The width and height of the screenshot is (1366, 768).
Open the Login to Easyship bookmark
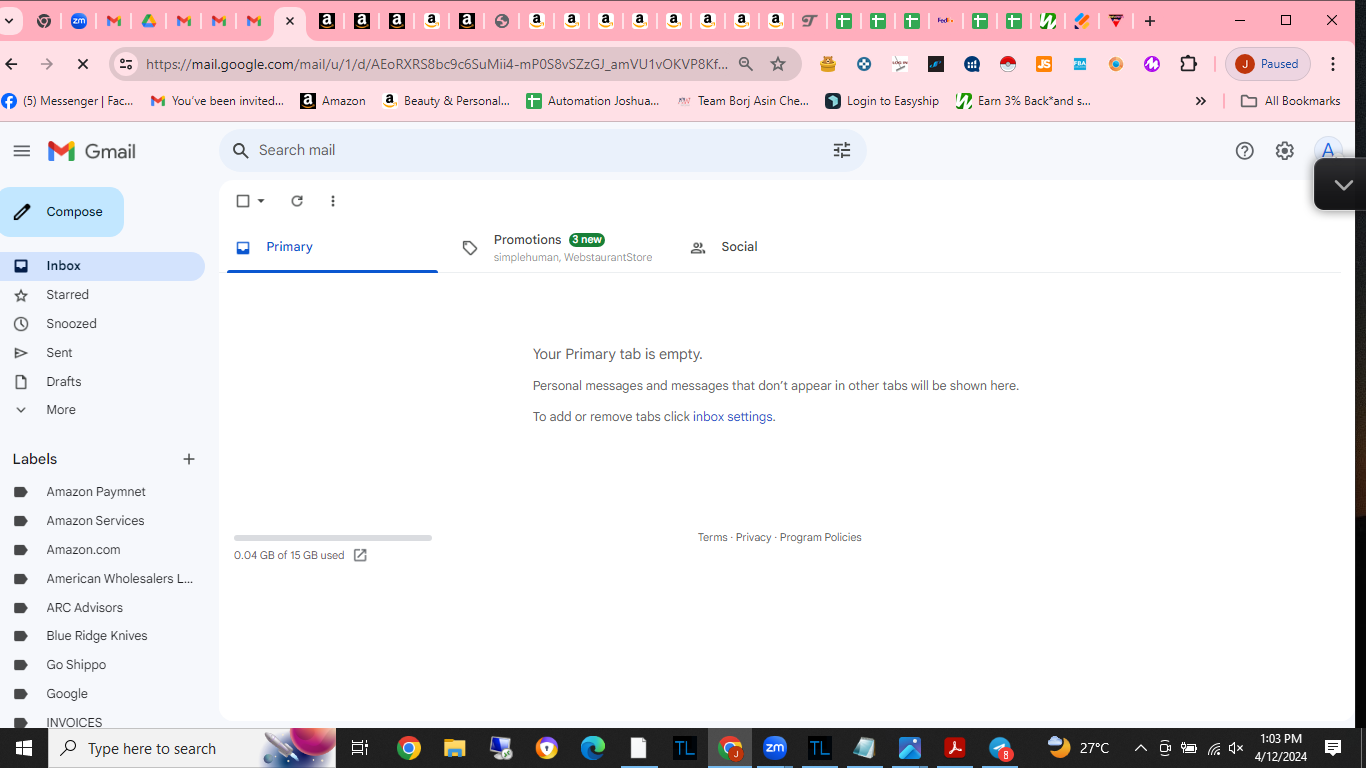coord(882,101)
